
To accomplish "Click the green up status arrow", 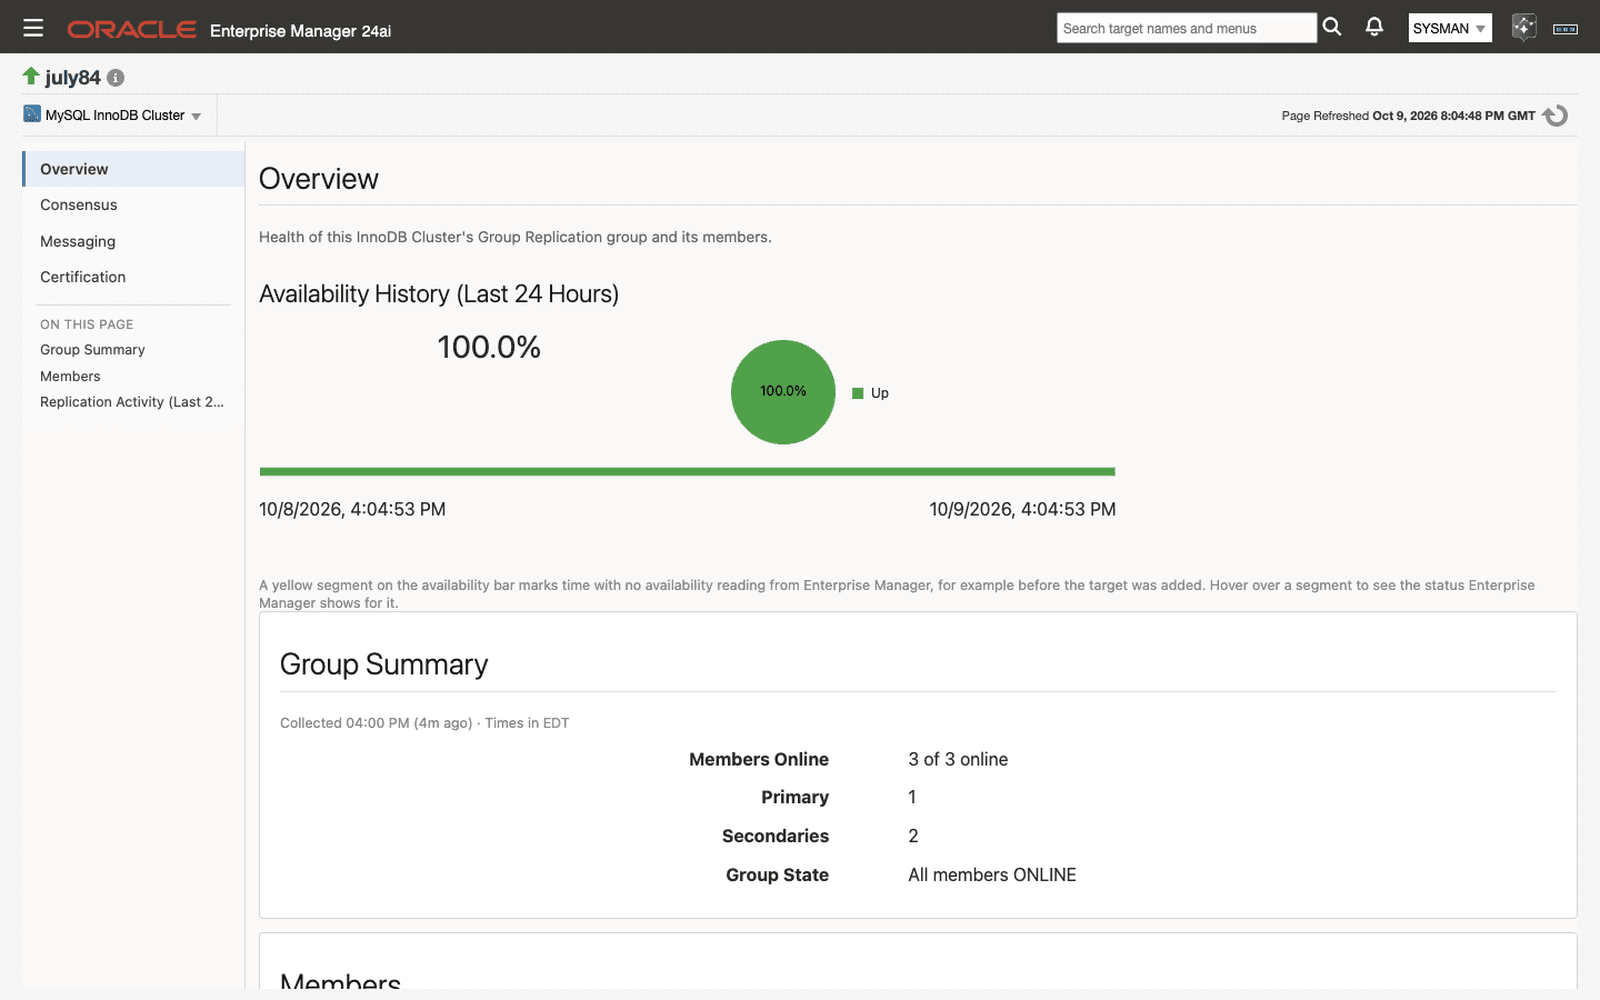I will point(31,76).
